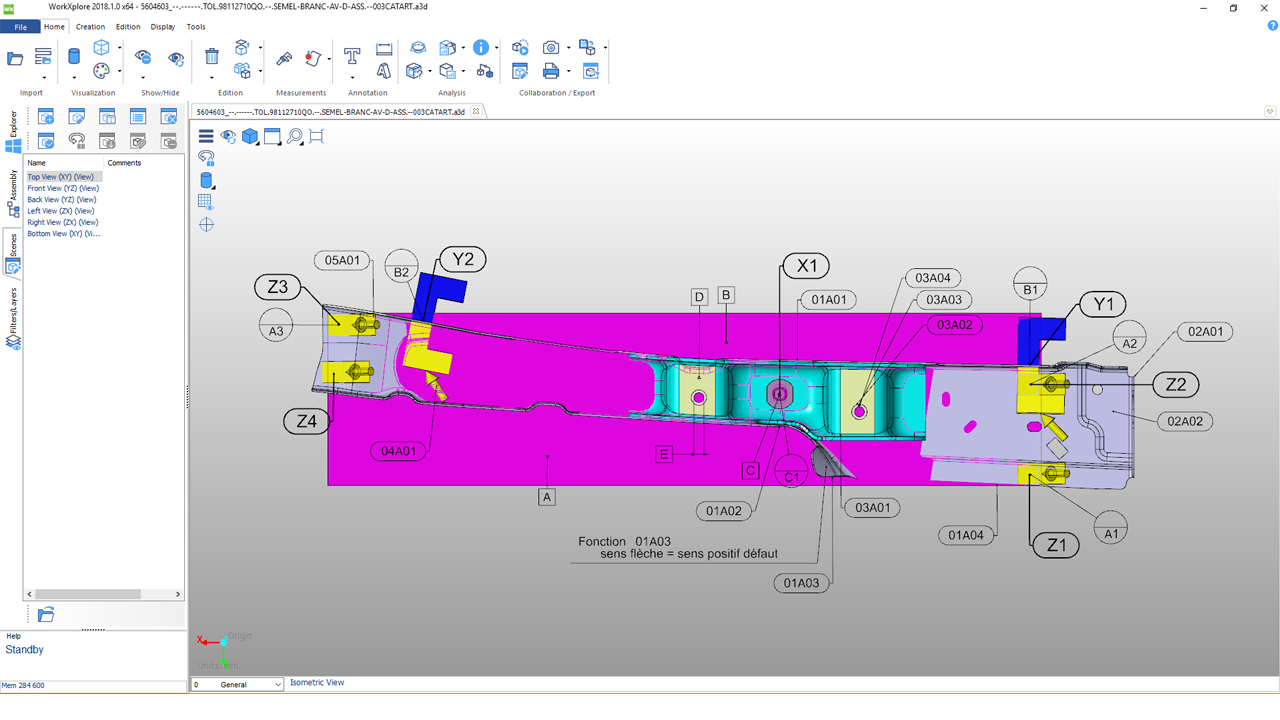Open the General layer dropdown at bottom
The width and height of the screenshot is (1280, 720).
point(277,685)
